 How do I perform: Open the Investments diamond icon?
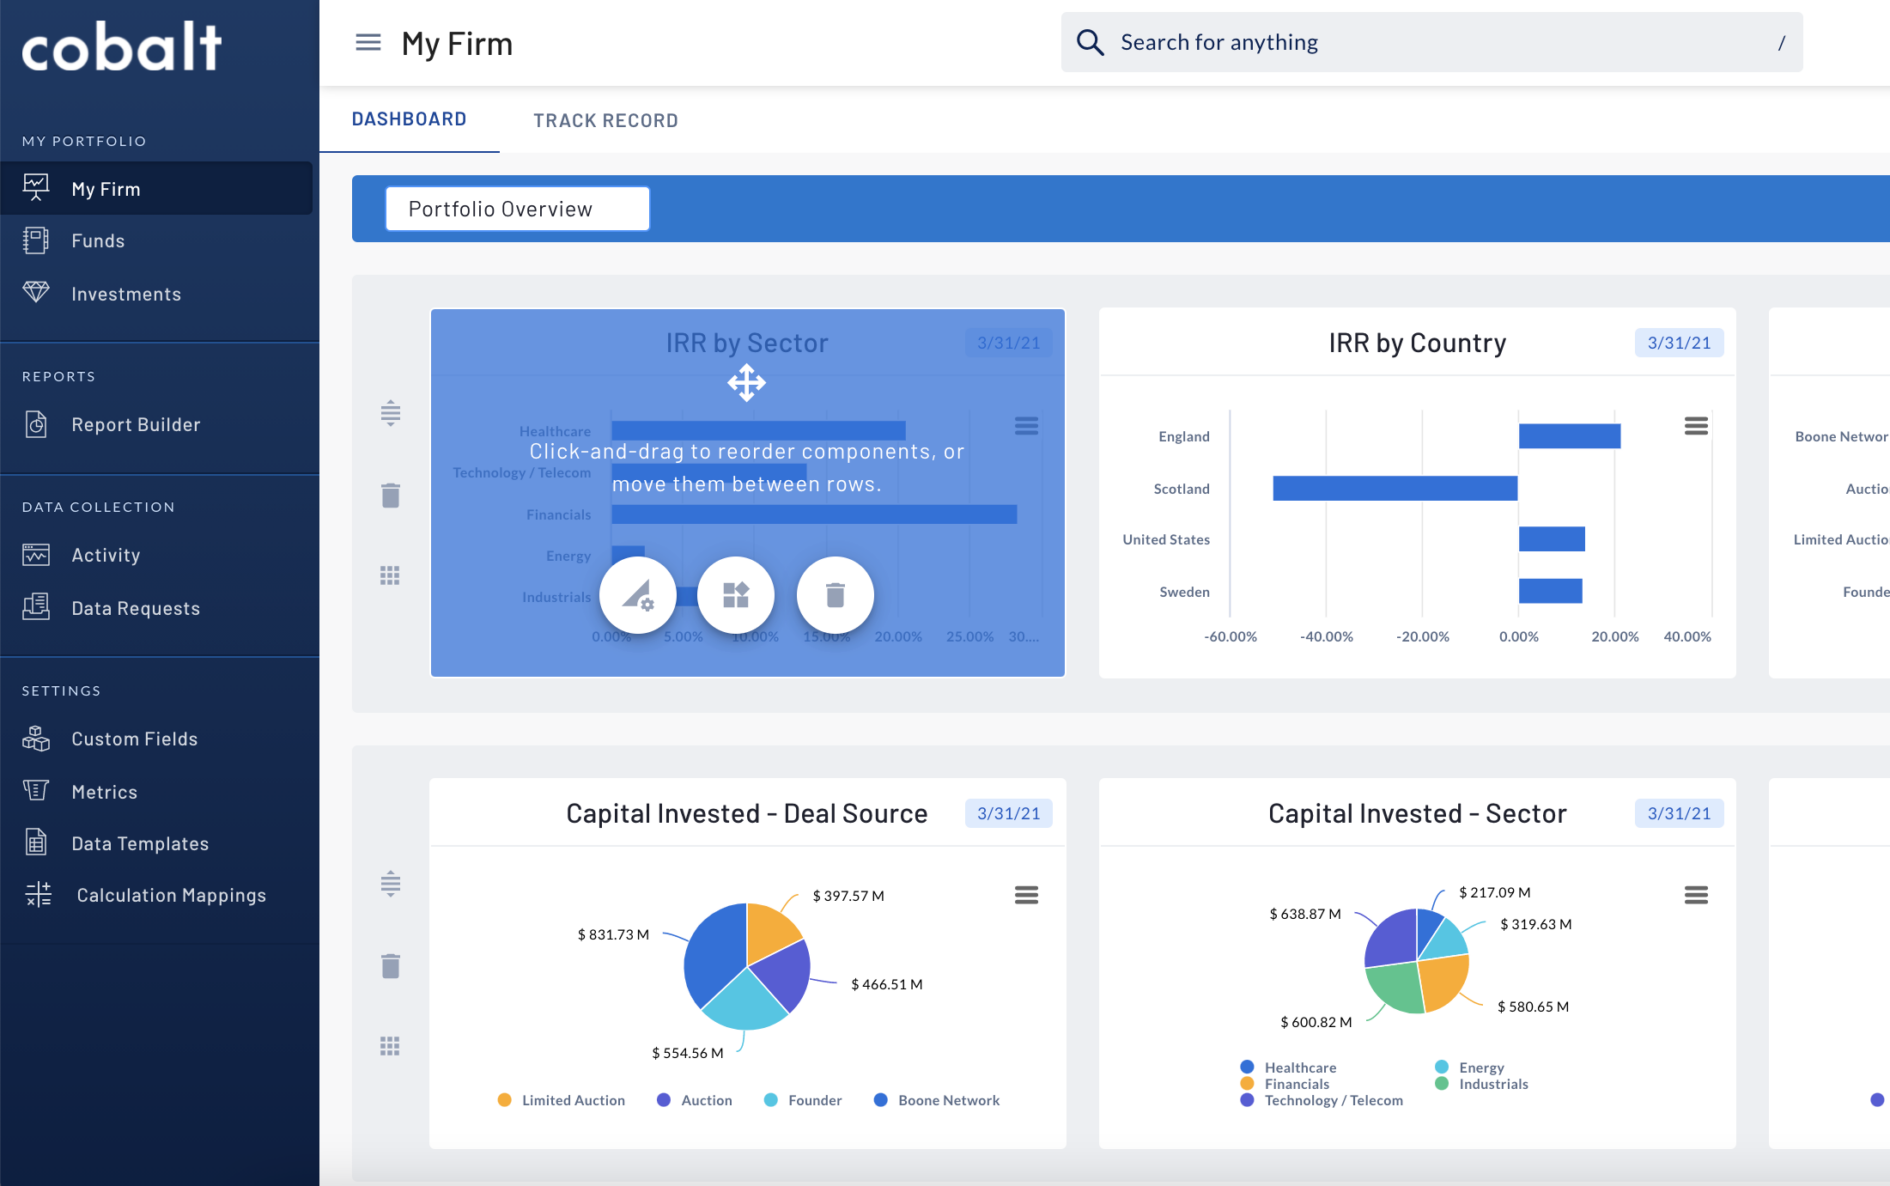(x=36, y=292)
